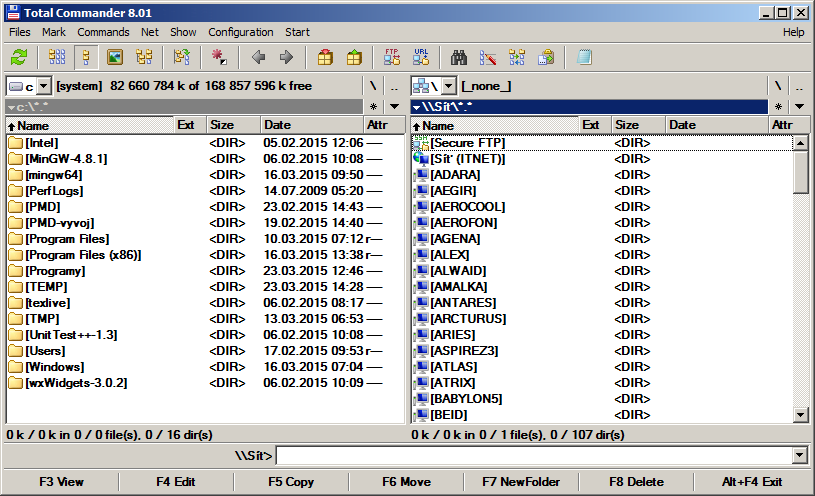Open synchronize directories icon
815x496 pixels.
(x=517, y=57)
